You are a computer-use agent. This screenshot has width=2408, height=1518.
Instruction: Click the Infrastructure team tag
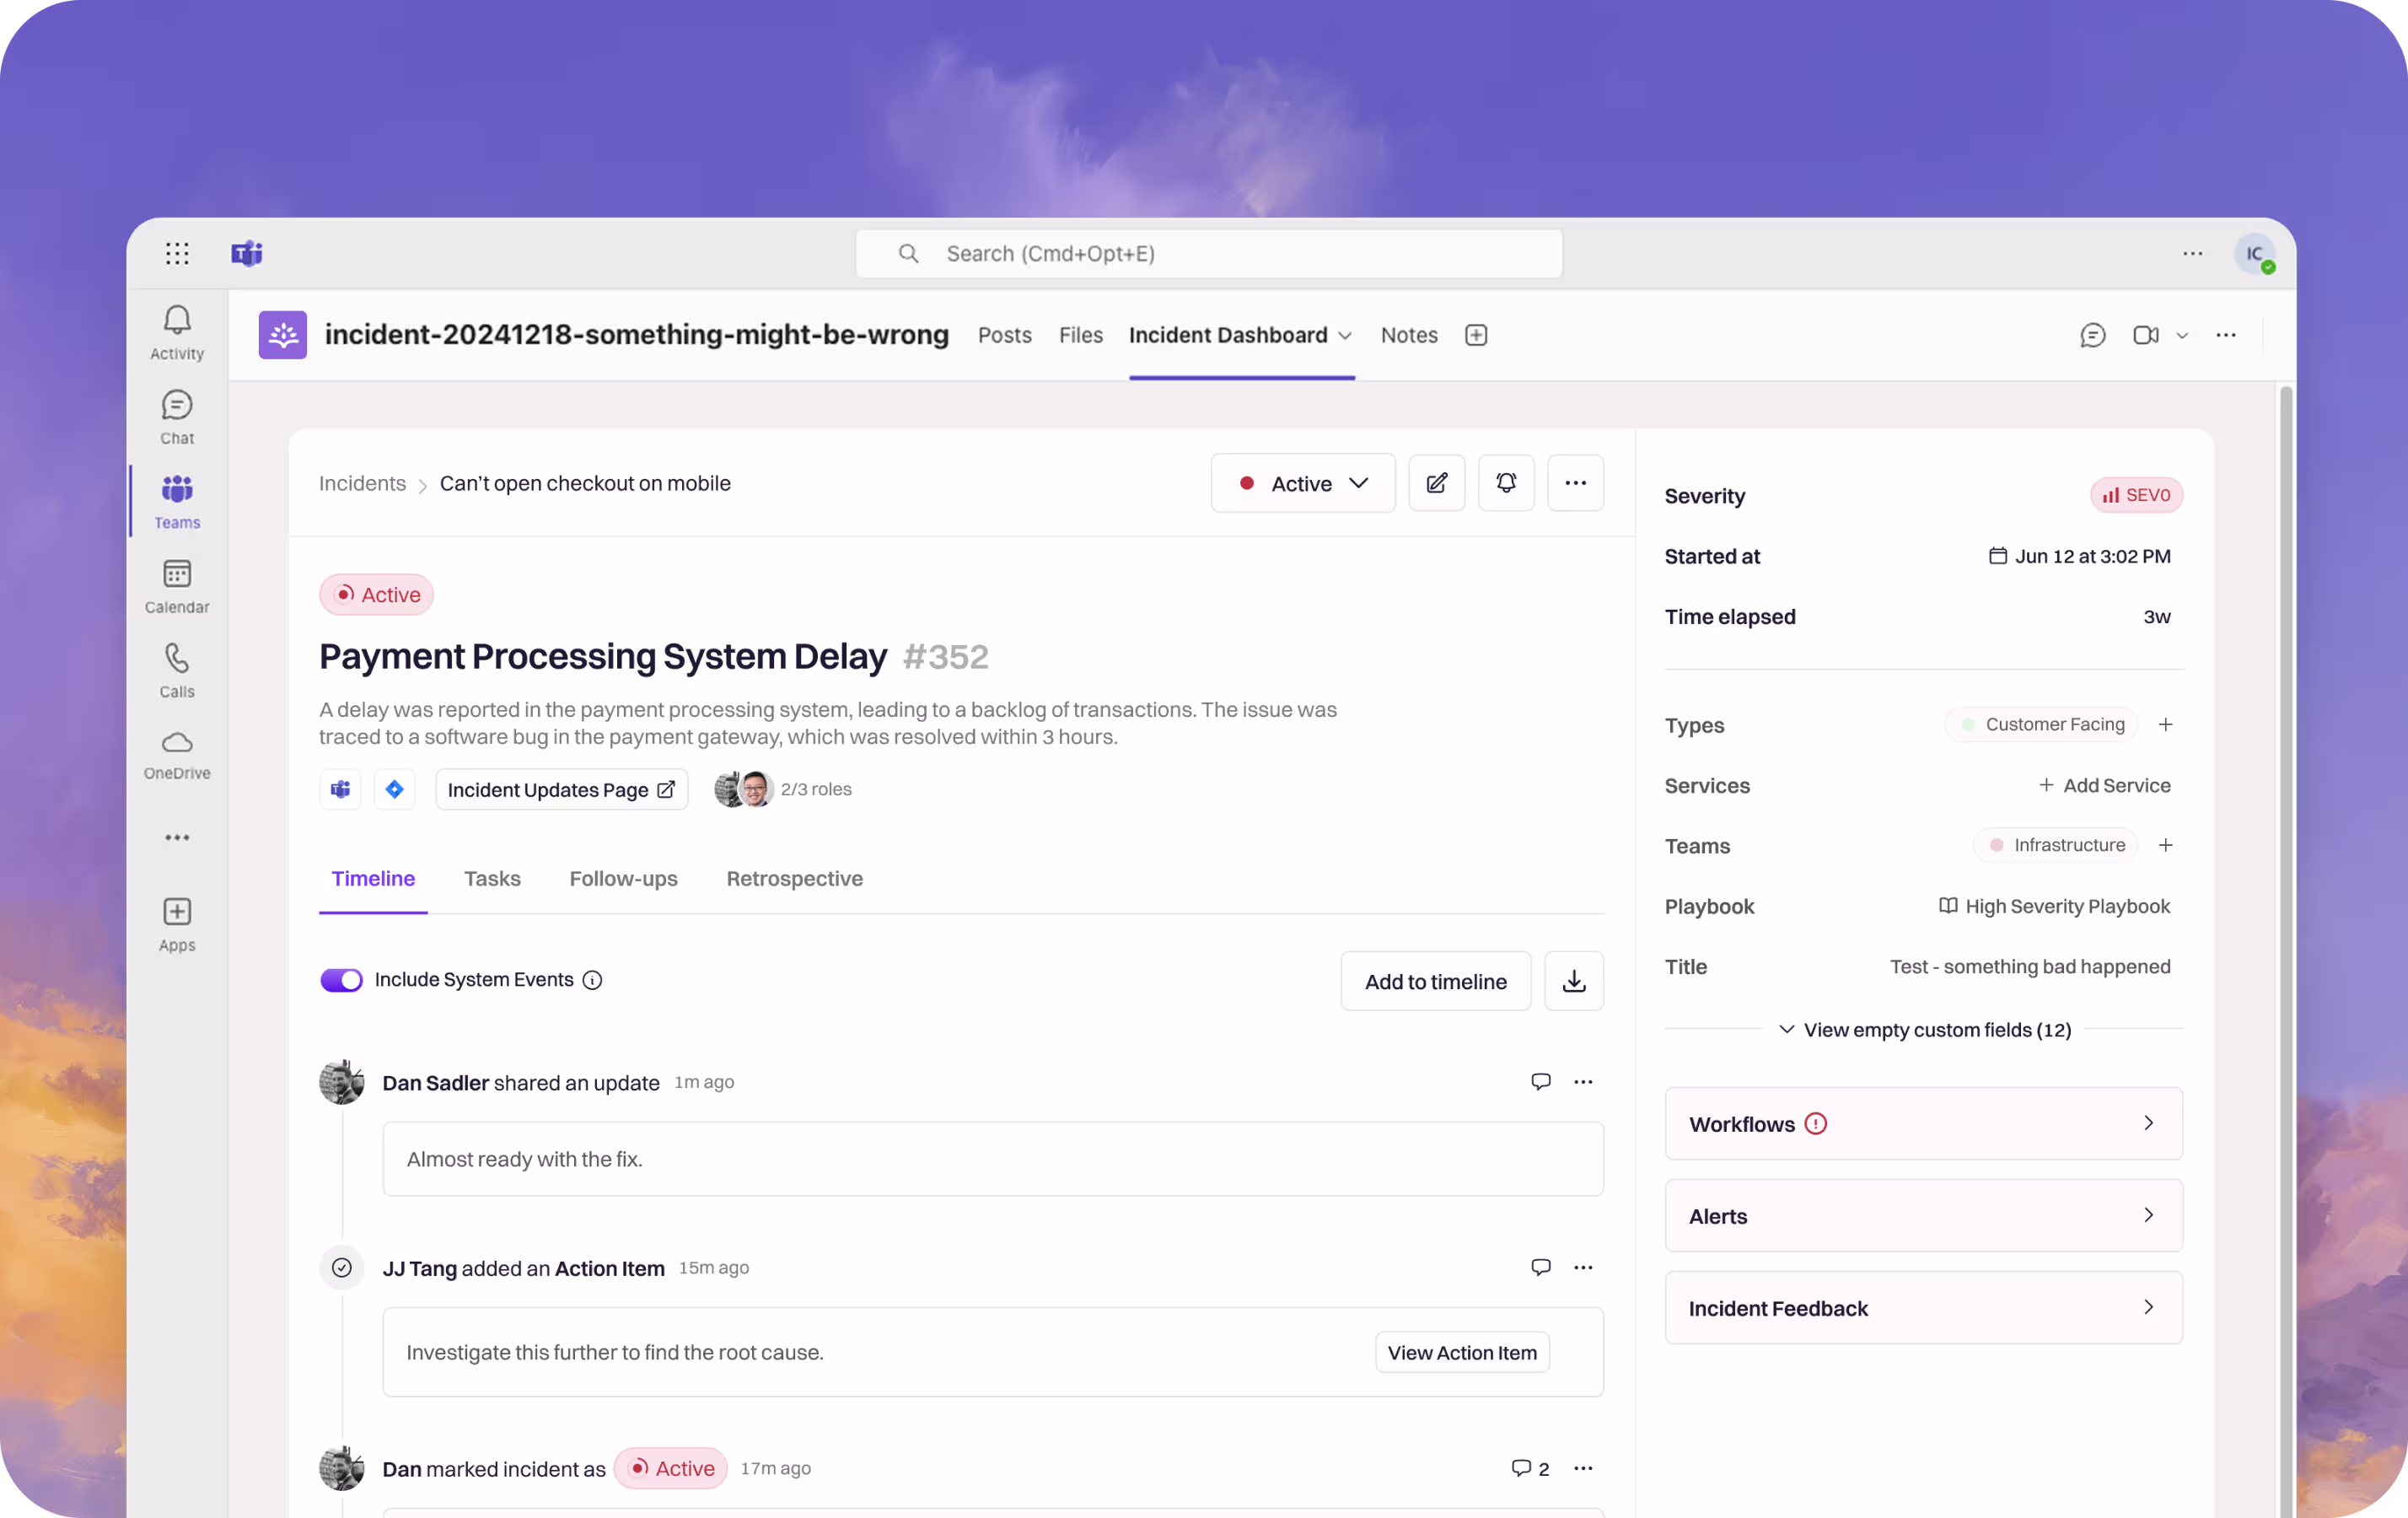click(x=2055, y=846)
